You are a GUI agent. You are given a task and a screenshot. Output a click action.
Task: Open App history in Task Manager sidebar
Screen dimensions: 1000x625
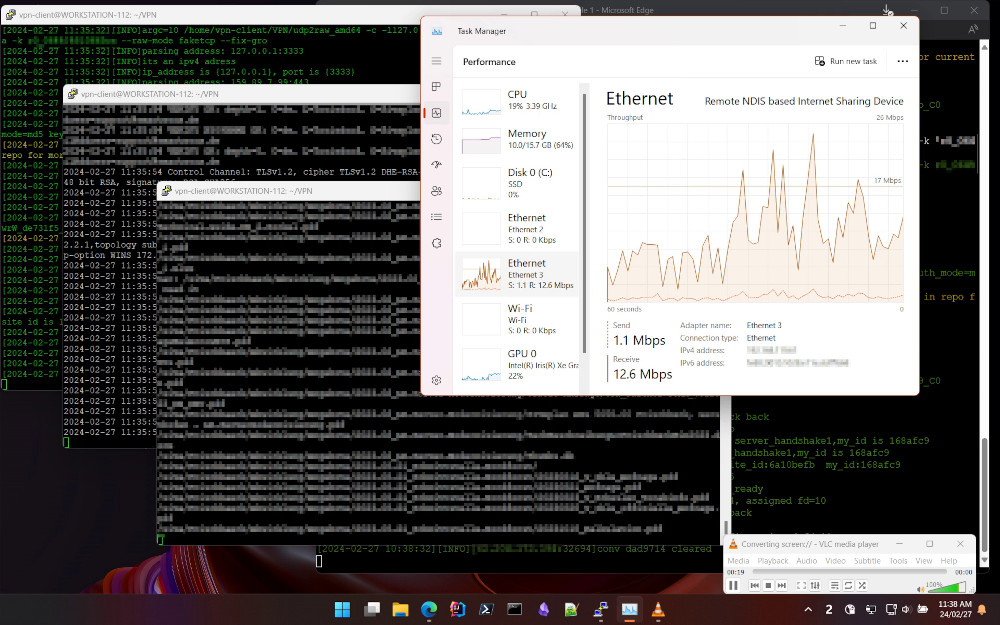[x=437, y=139]
